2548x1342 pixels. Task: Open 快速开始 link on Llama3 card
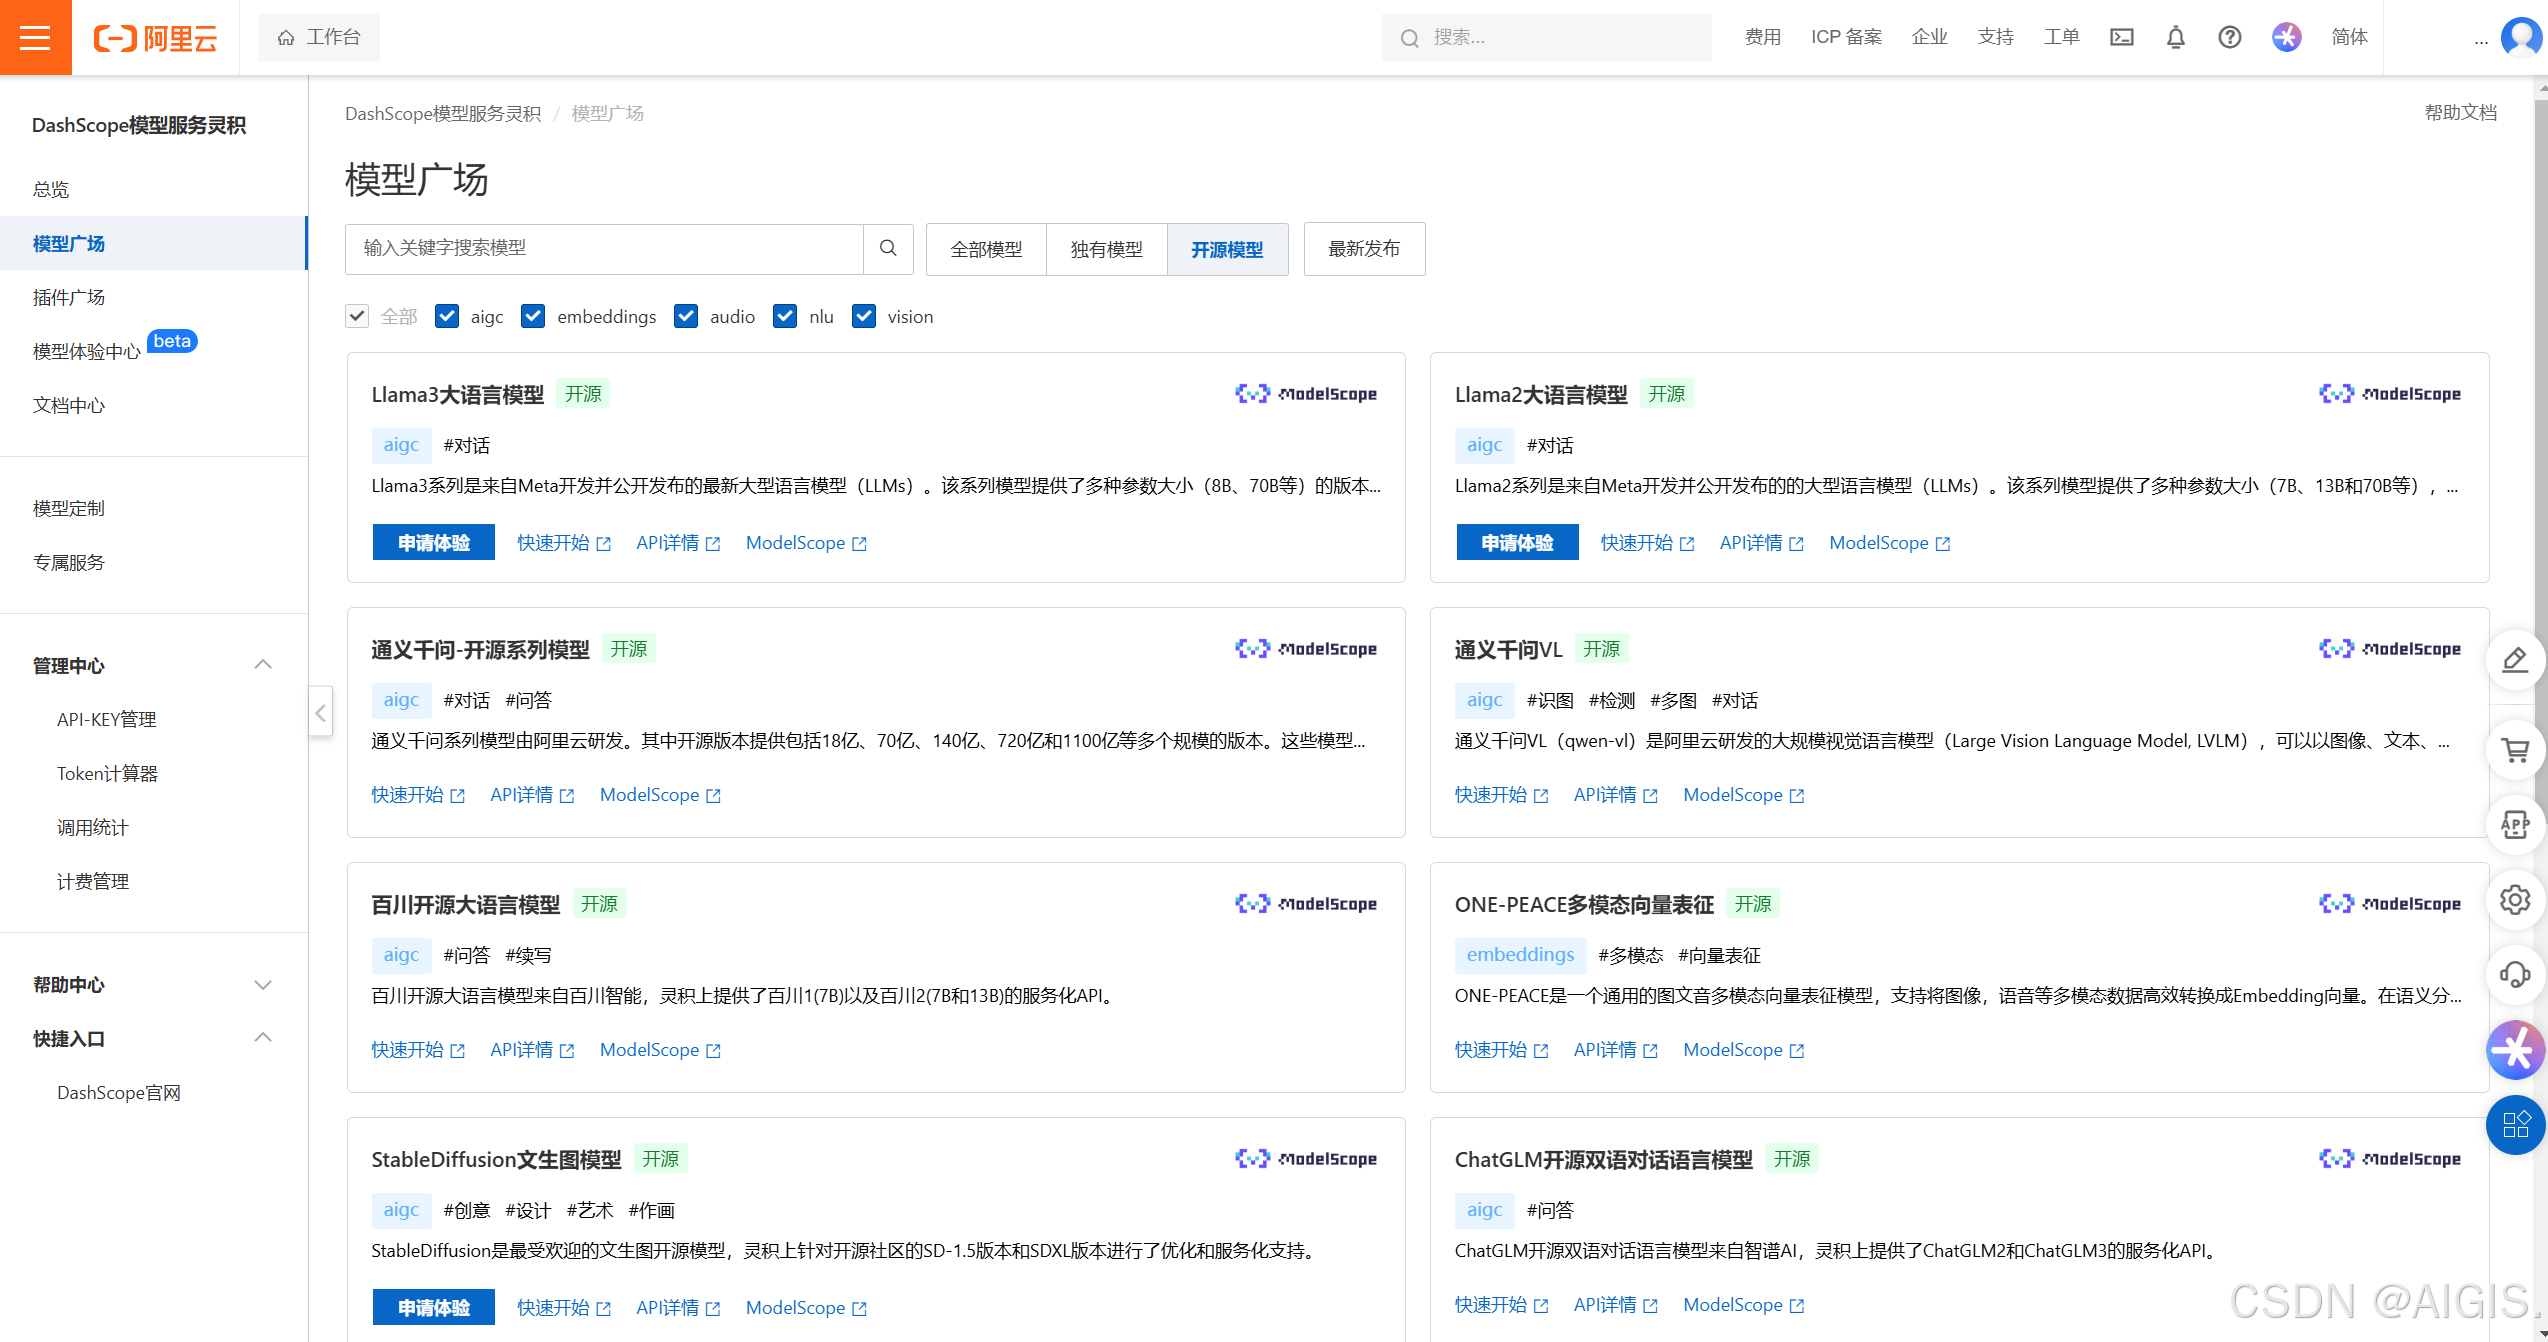pos(564,543)
